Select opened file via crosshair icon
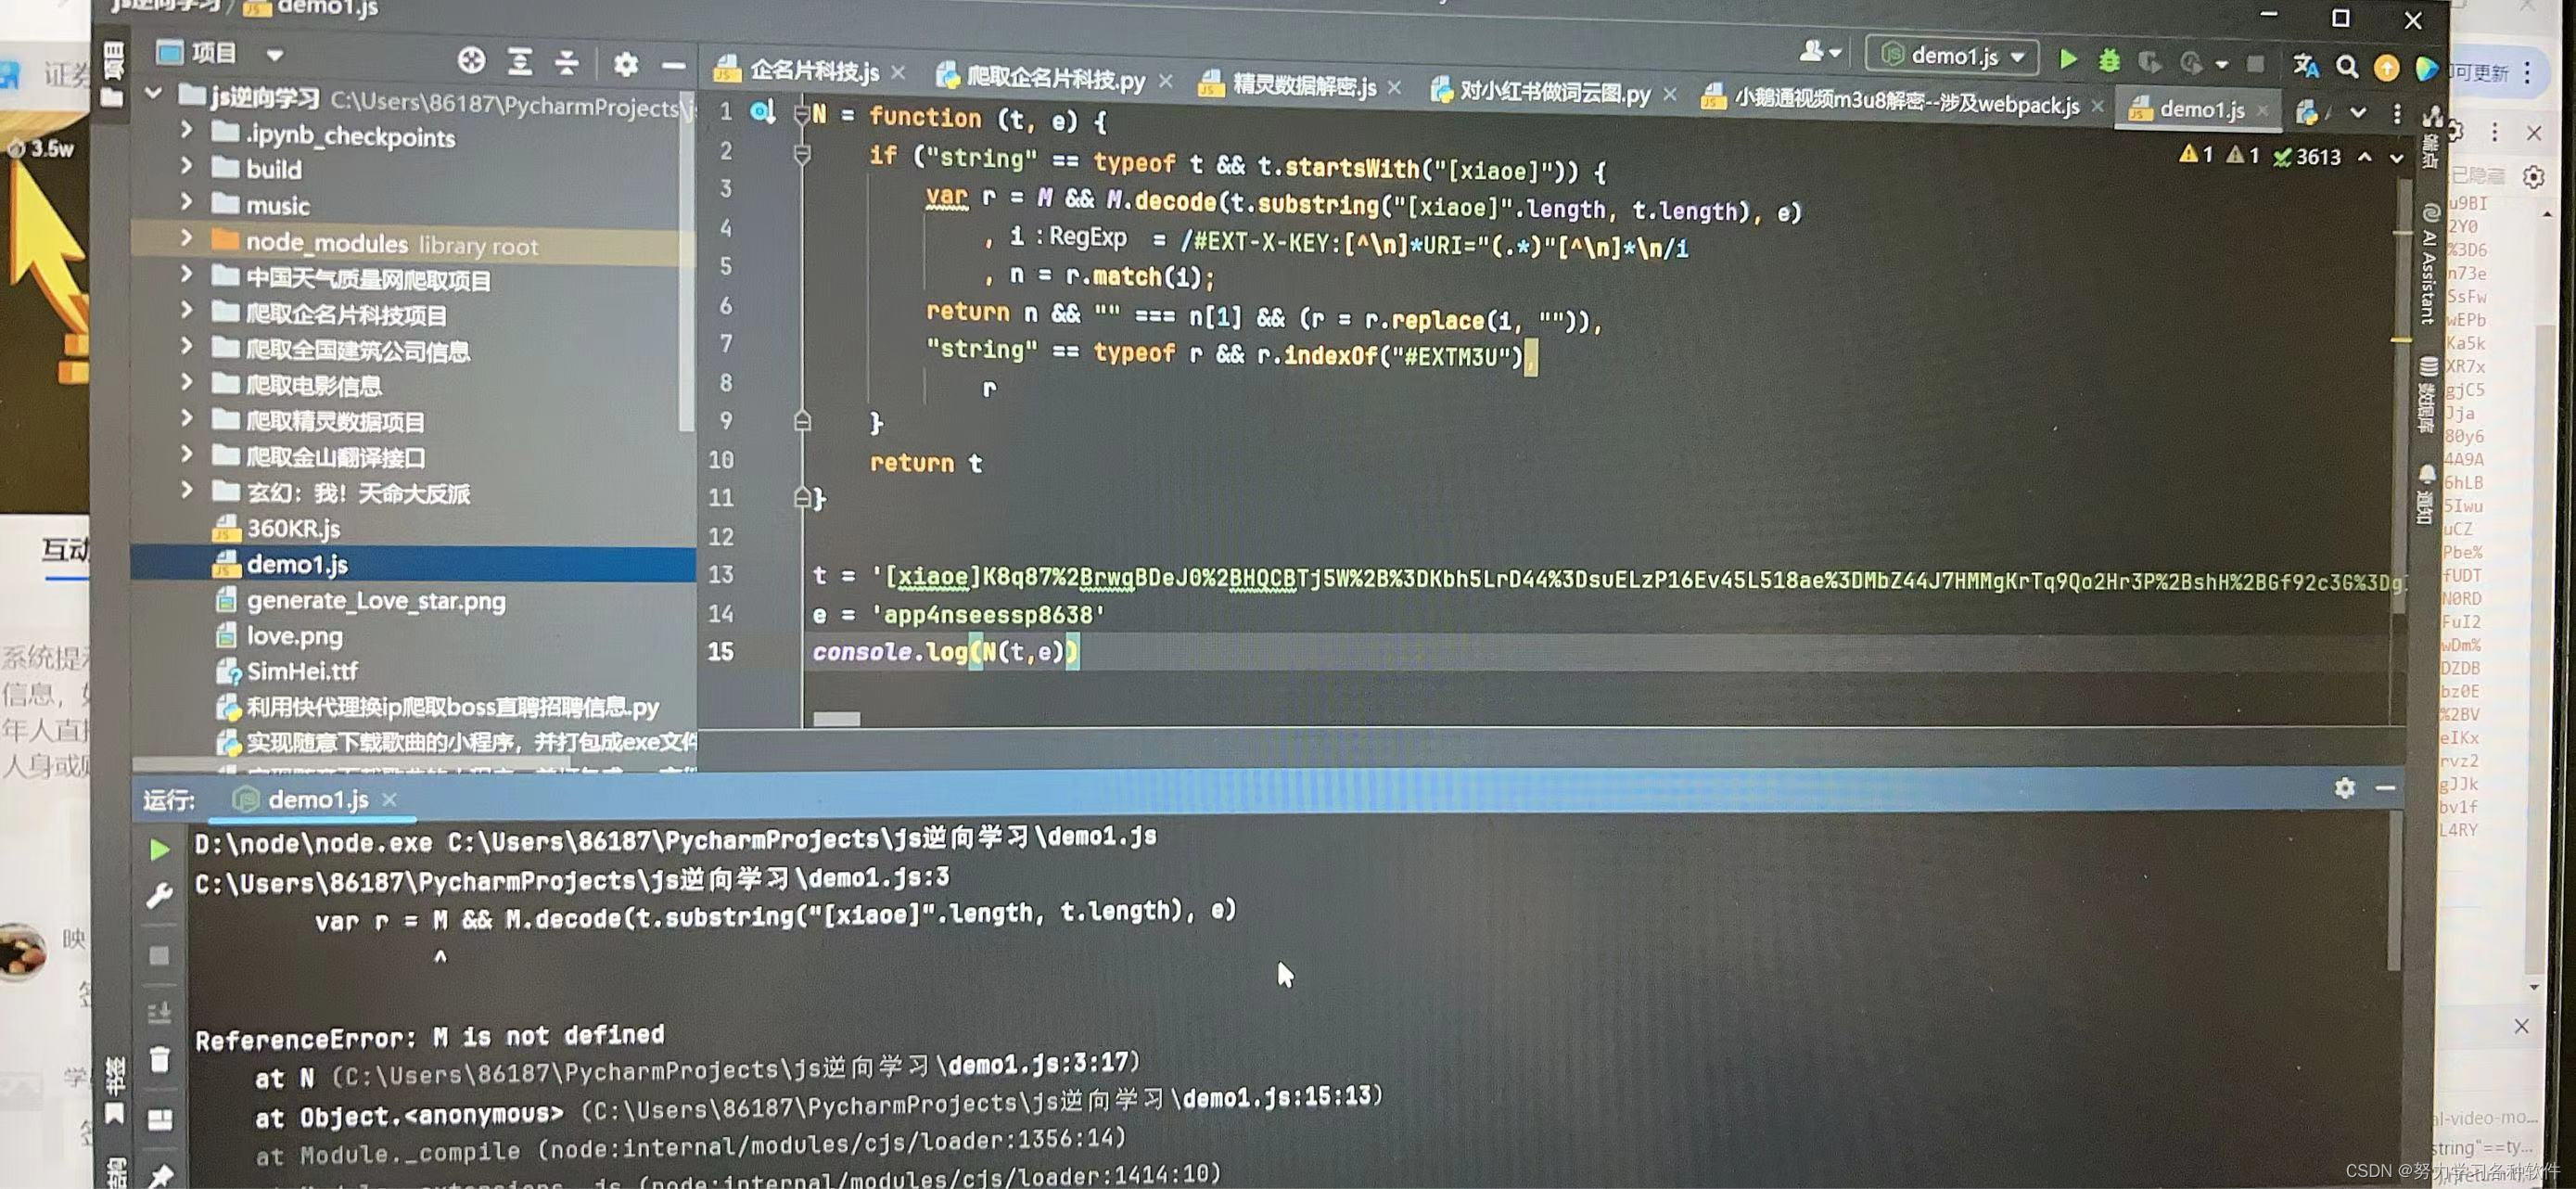Image resolution: width=2576 pixels, height=1189 pixels. 471,61
